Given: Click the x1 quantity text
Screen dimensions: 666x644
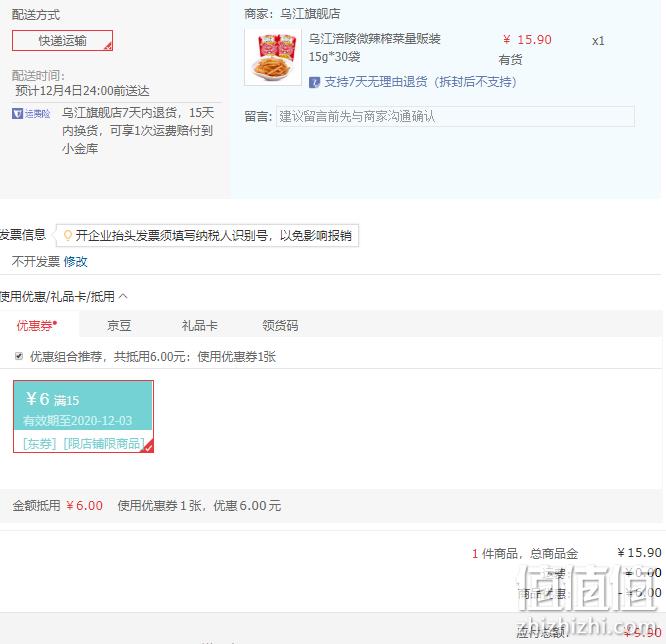Looking at the screenshot, I should (x=598, y=41).
